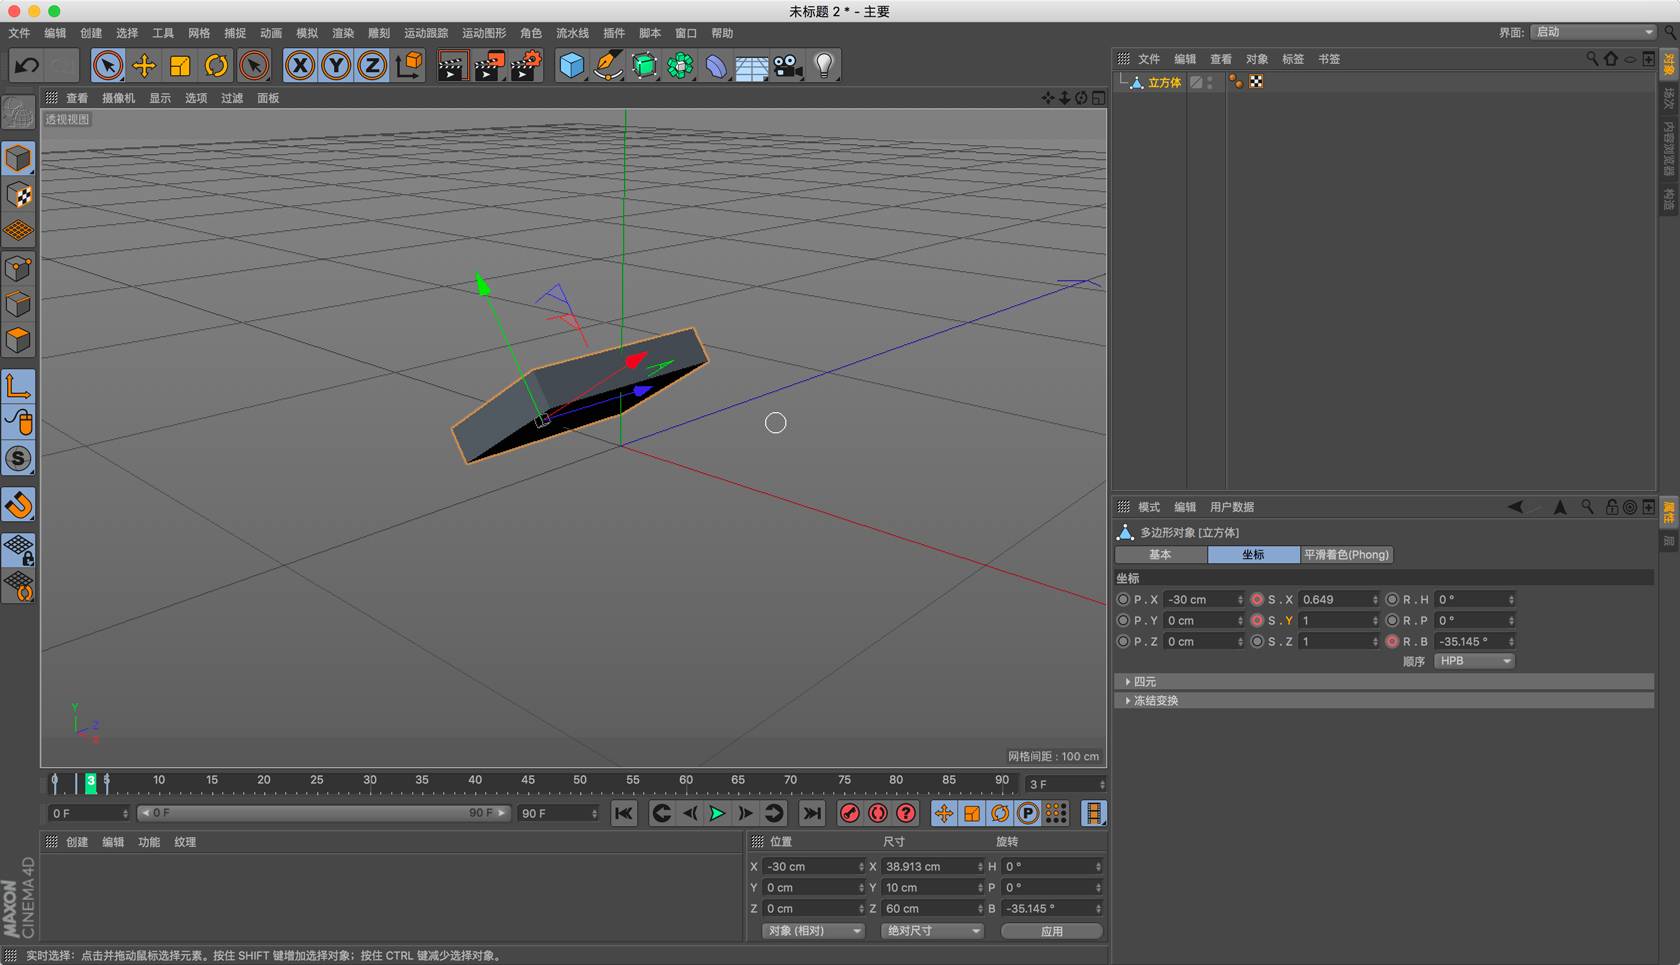Select the 立方体 object in Object Manager
This screenshot has width=1680, height=965.
point(1164,83)
